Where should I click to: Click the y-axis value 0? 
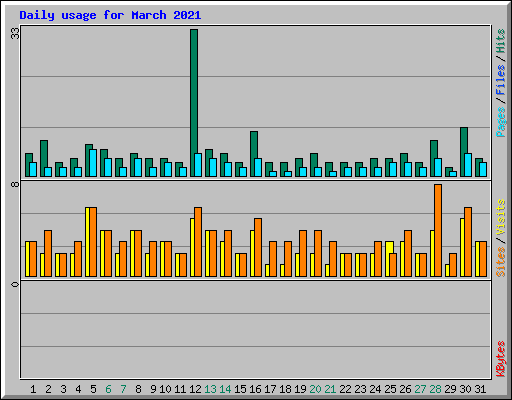pyautogui.click(x=15, y=284)
